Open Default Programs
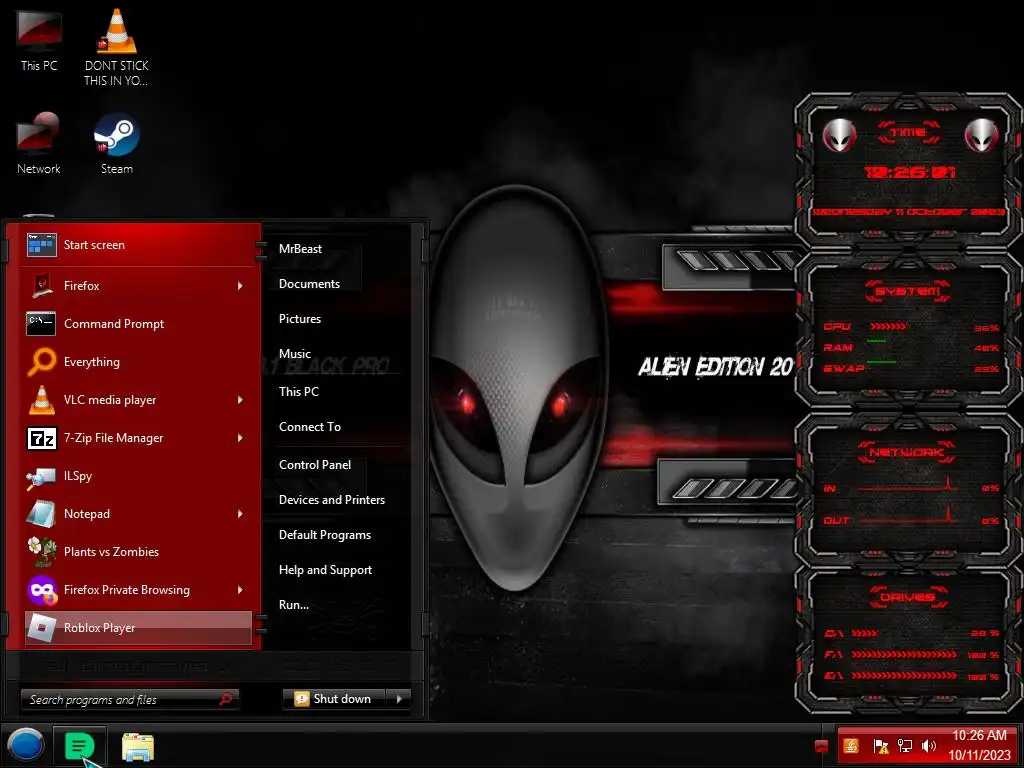1024x768 pixels. 325,536
